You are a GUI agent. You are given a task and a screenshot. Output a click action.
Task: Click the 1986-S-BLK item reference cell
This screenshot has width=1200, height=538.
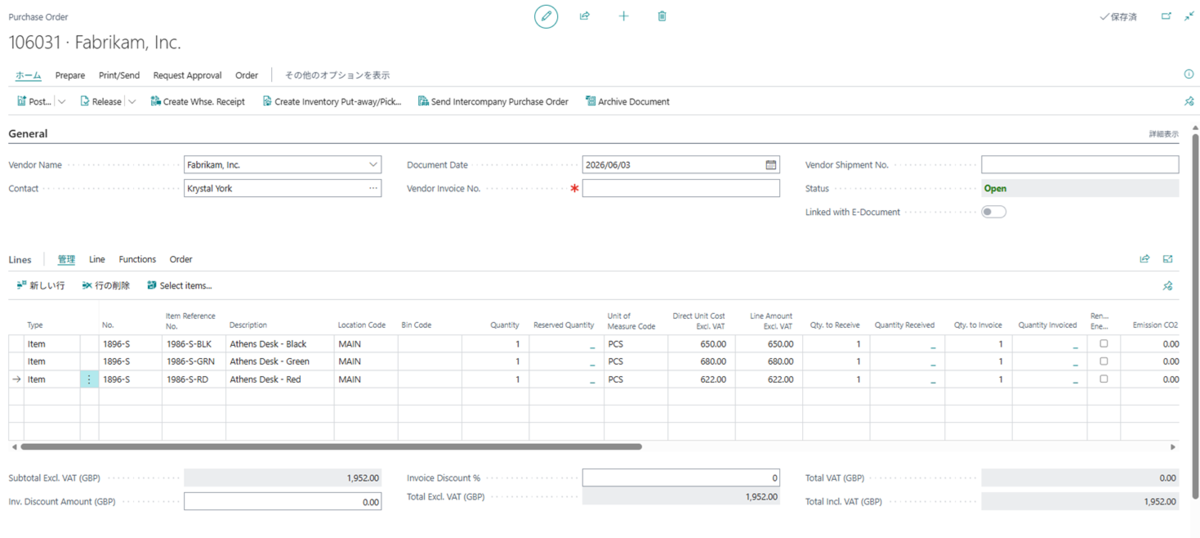tap(194, 343)
